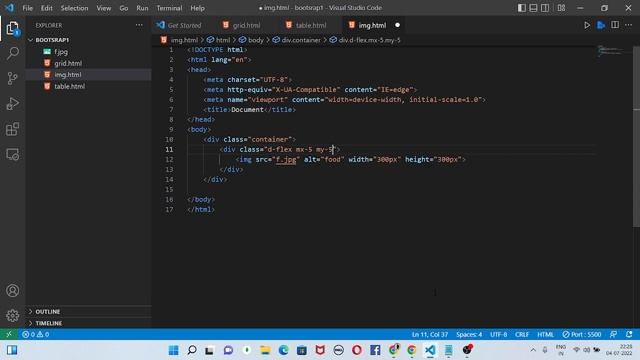Open the Run and Debug view

pyautogui.click(x=13, y=104)
